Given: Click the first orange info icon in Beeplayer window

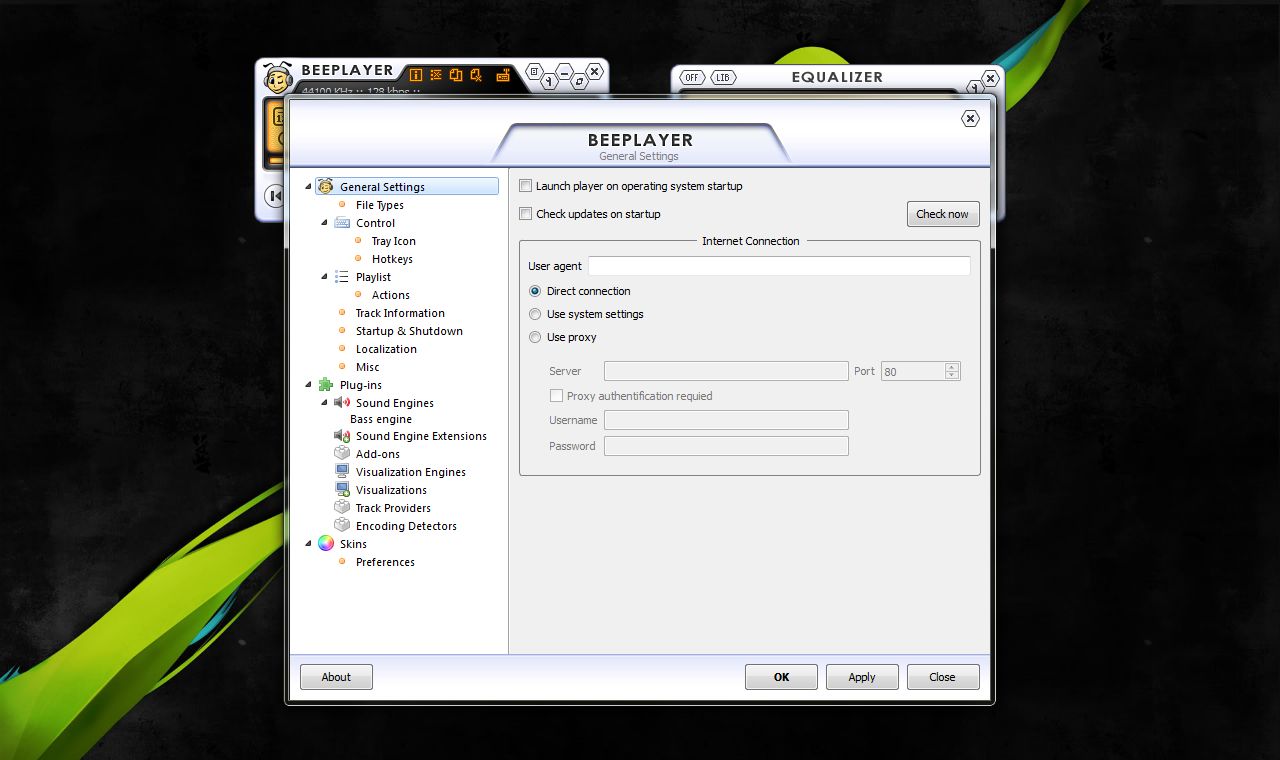Looking at the screenshot, I should [x=416, y=75].
